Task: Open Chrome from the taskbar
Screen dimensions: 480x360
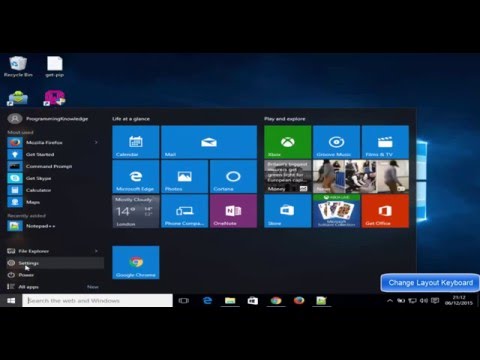Action: coord(276,301)
